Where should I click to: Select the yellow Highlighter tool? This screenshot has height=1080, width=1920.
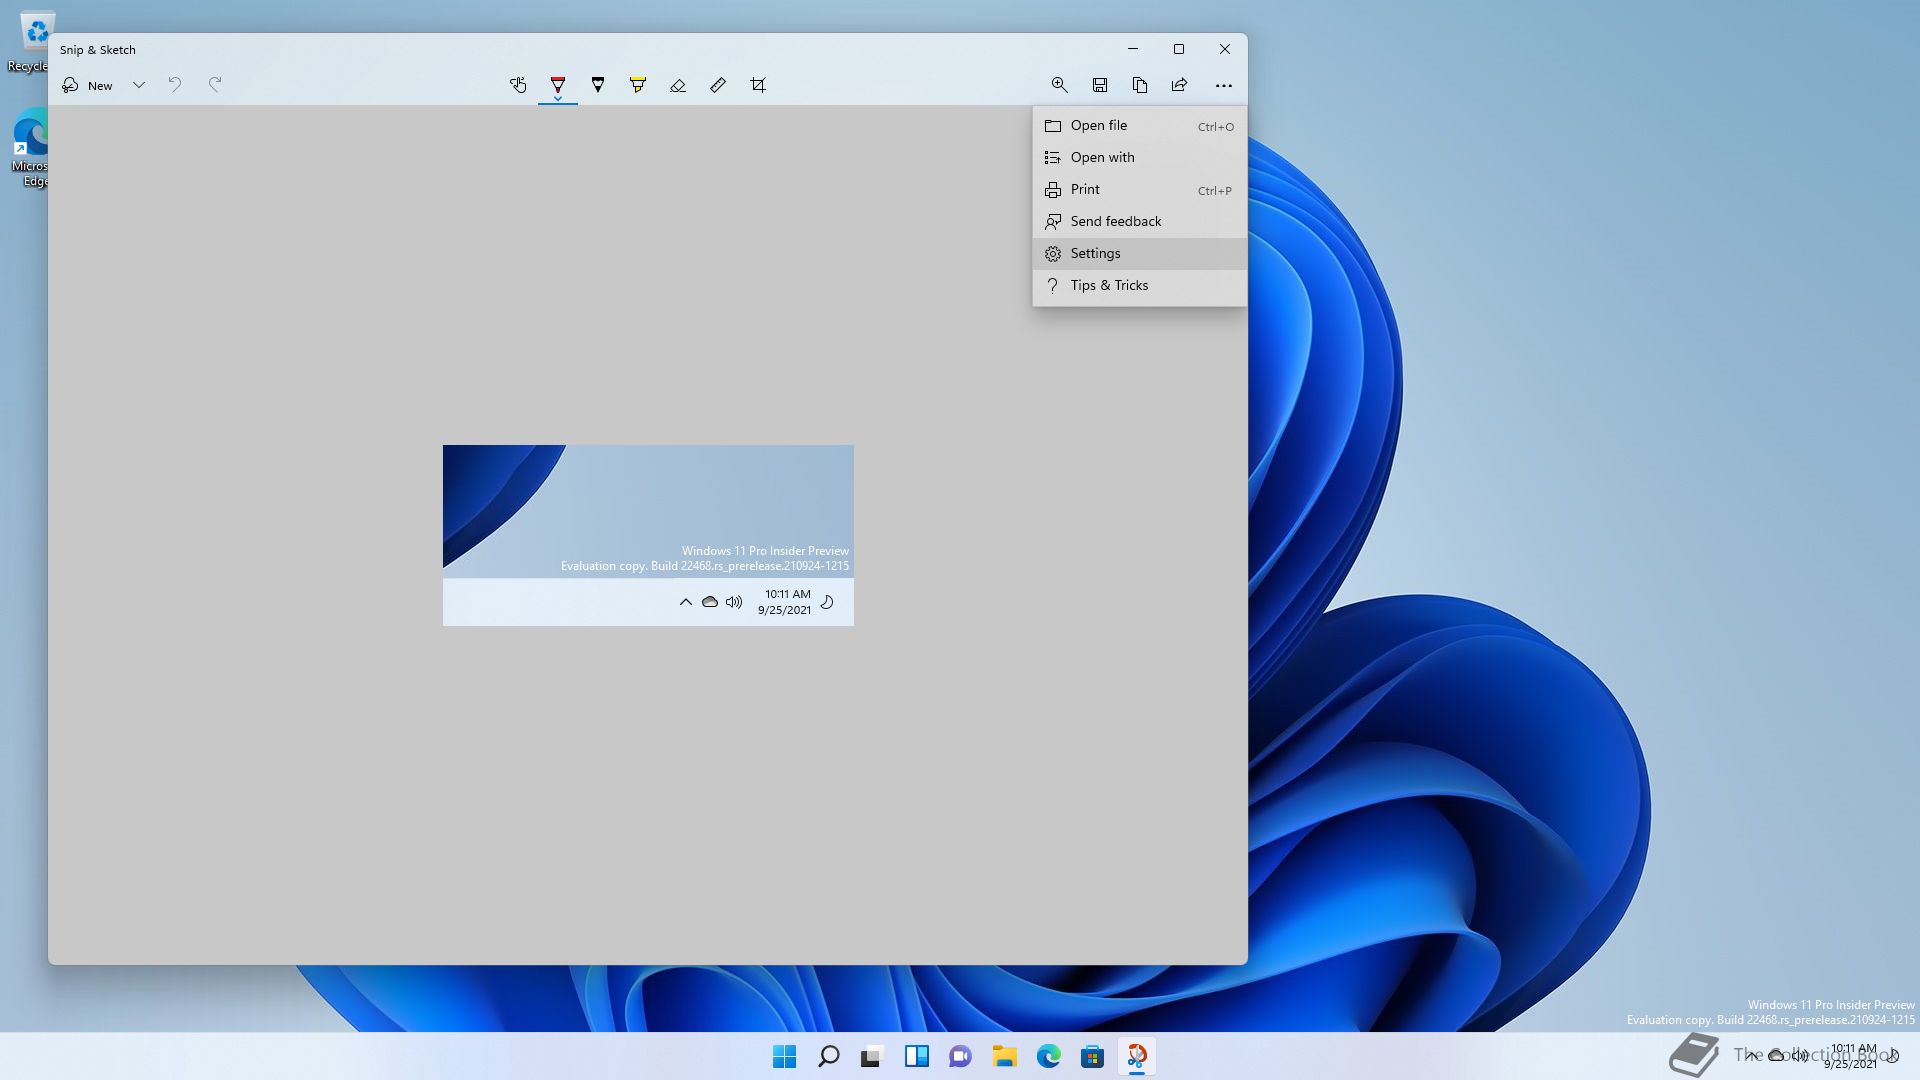(x=638, y=85)
